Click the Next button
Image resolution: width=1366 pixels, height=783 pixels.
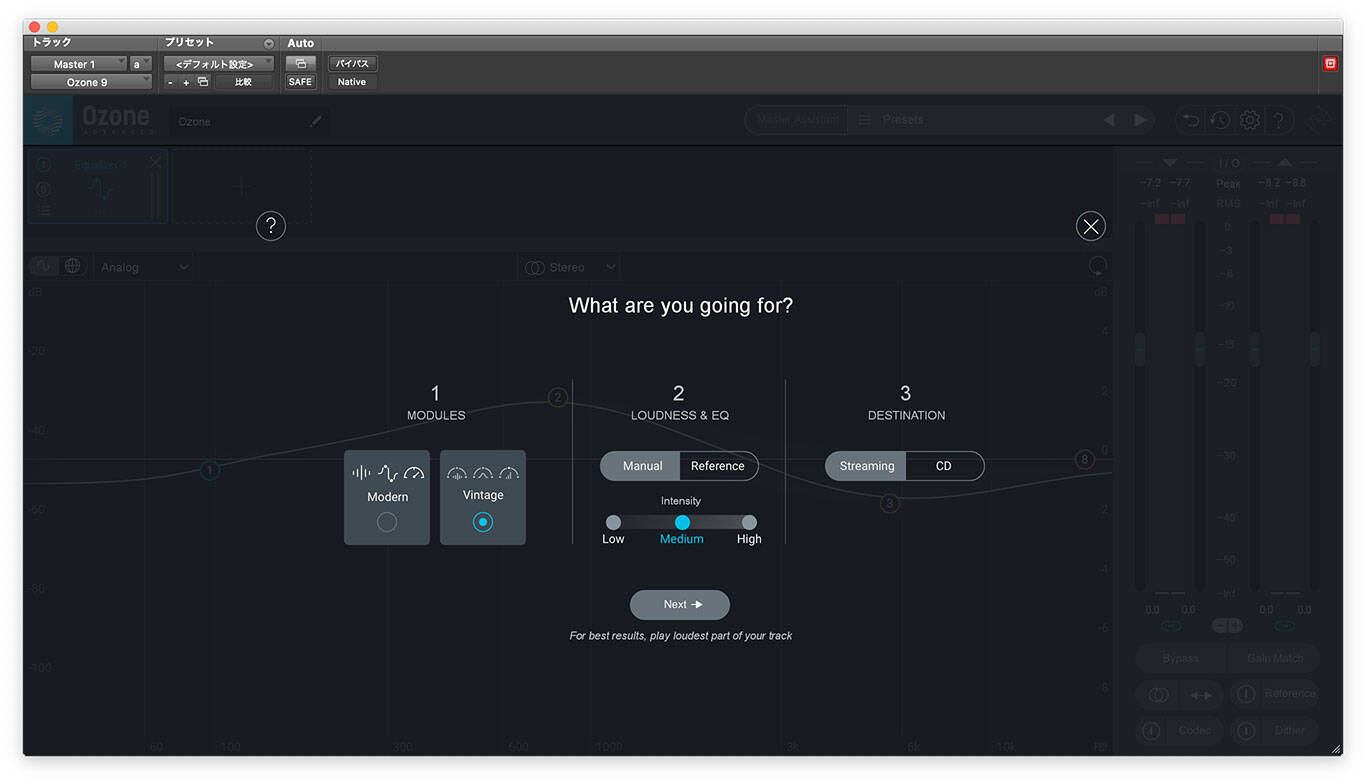(680, 604)
